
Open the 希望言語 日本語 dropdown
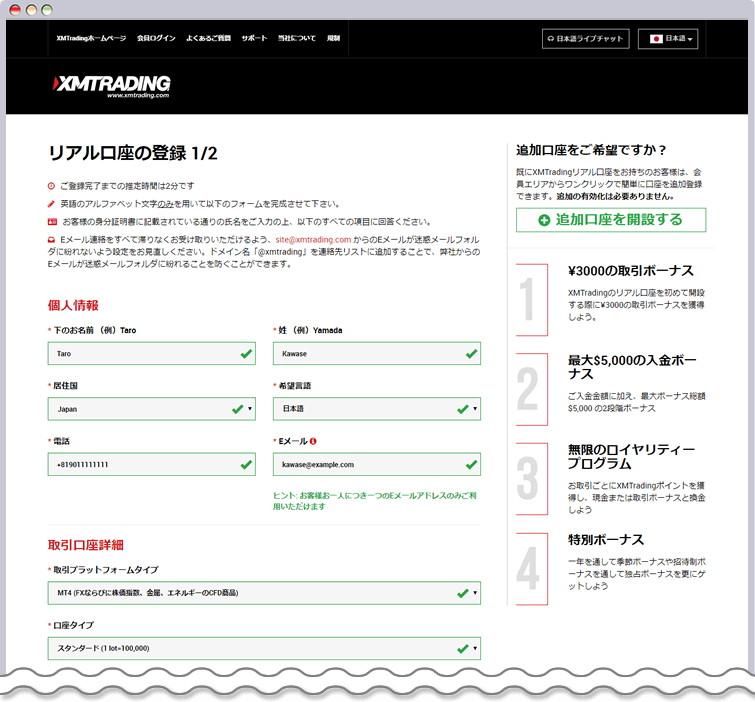click(x=377, y=409)
